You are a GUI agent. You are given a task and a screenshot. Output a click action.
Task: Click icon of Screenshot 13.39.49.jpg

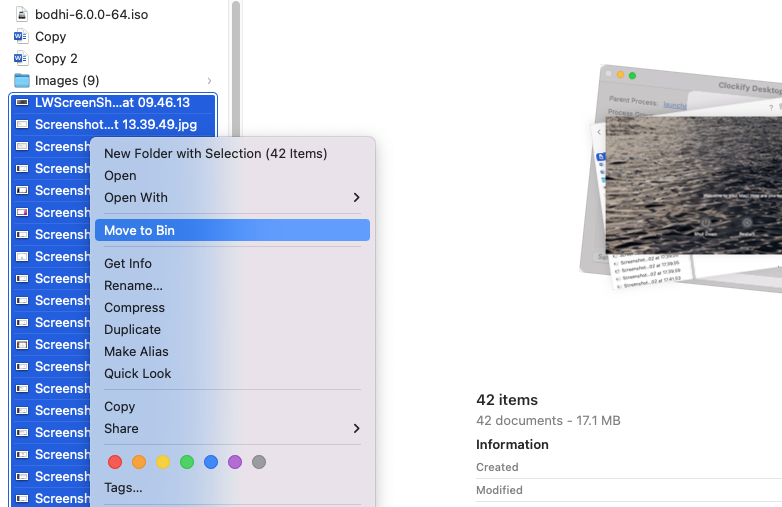coord(21,125)
